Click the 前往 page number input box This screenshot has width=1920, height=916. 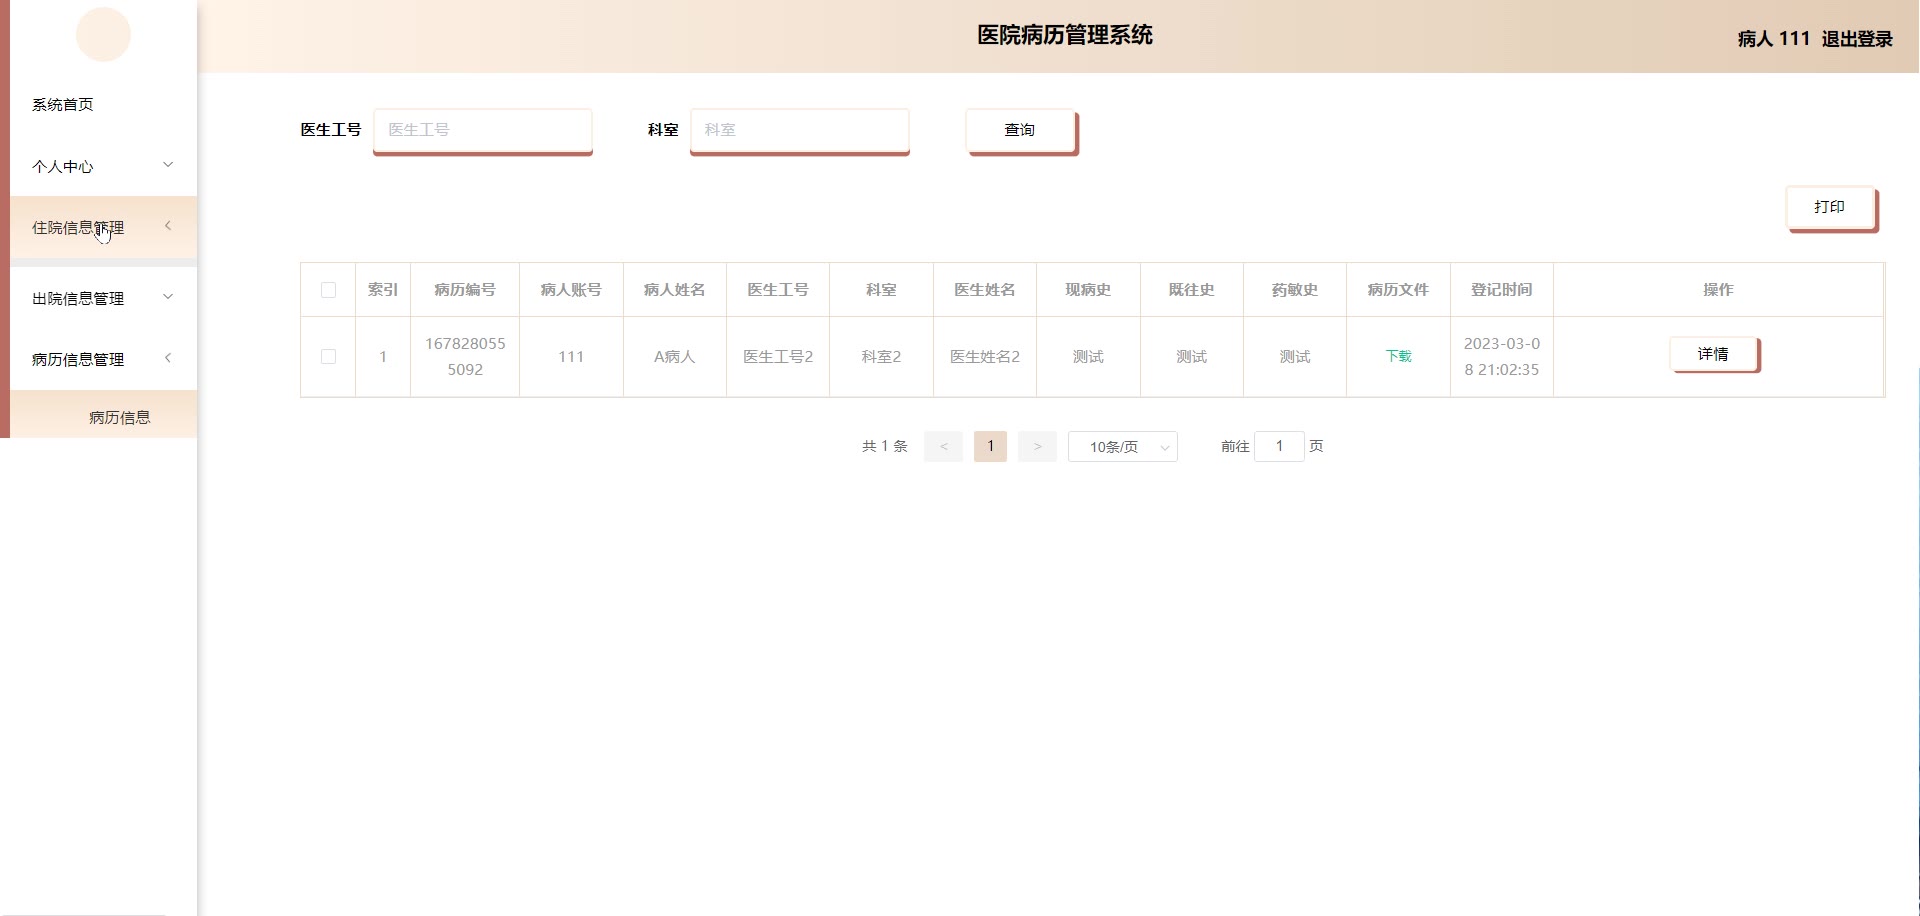coord(1279,446)
